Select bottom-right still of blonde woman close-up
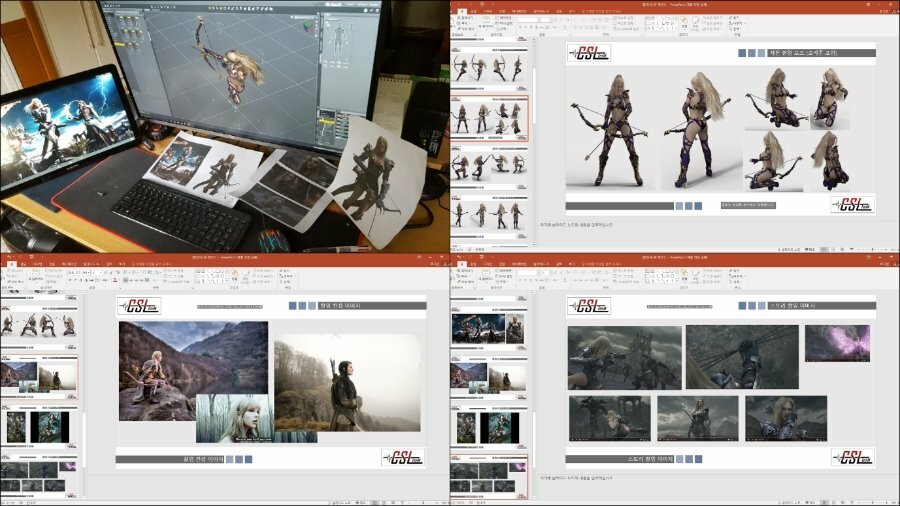This screenshot has height=506, width=900. coord(786,419)
